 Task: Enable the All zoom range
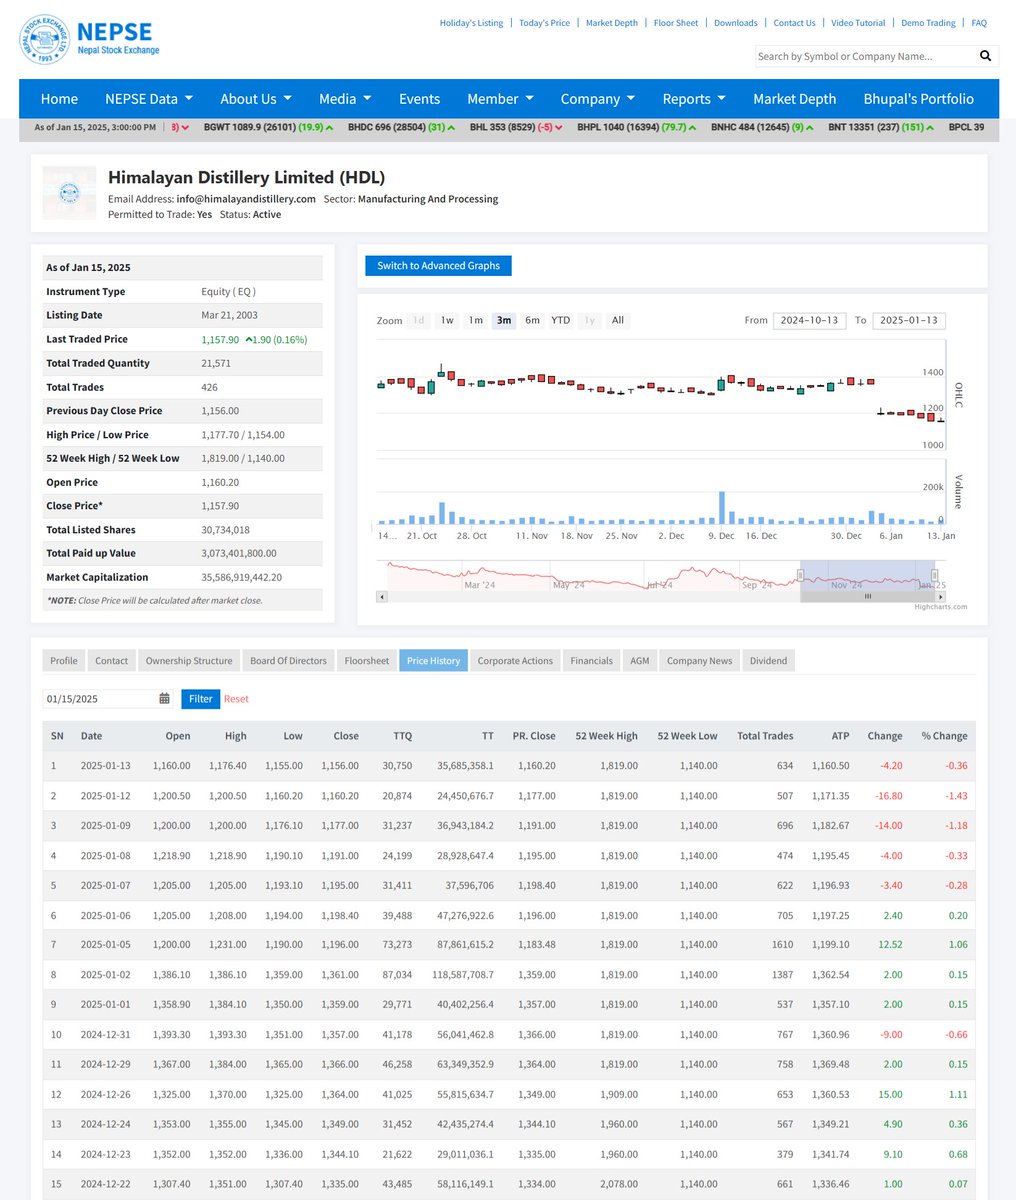[617, 320]
